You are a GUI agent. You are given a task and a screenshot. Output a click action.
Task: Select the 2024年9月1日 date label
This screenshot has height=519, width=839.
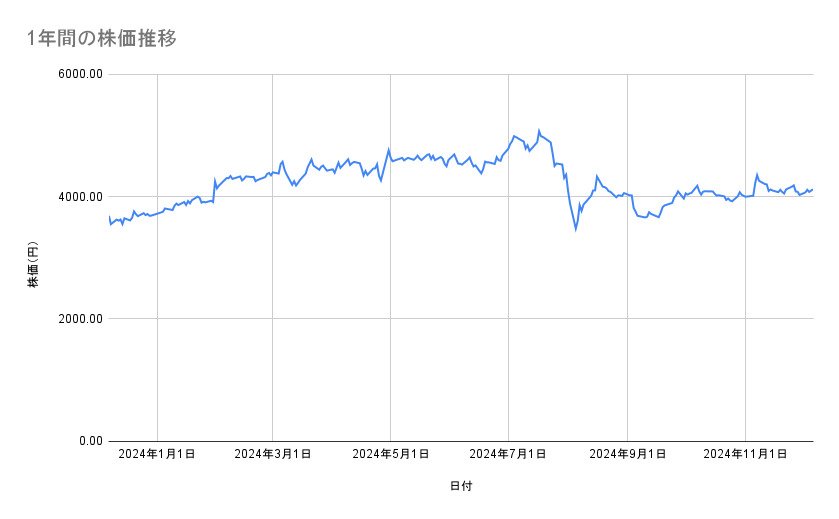point(627,454)
